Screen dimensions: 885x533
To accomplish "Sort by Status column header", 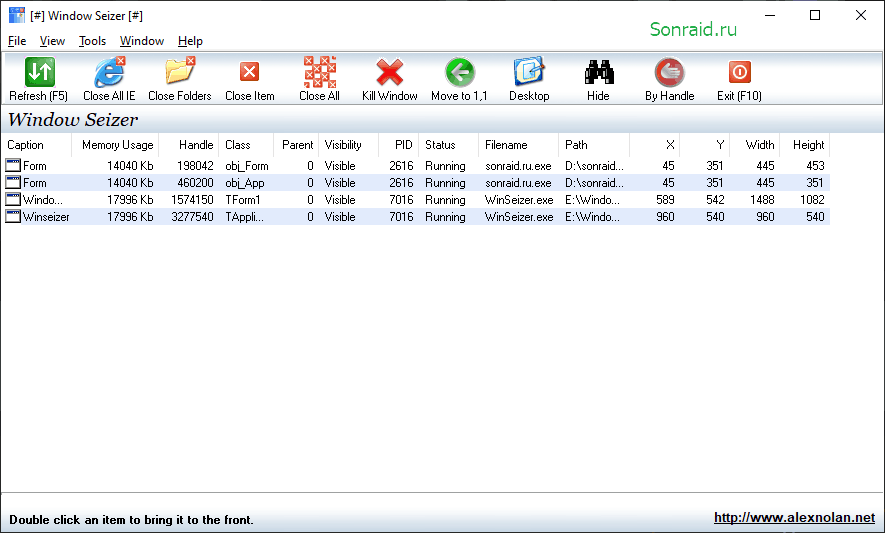I will (x=449, y=145).
